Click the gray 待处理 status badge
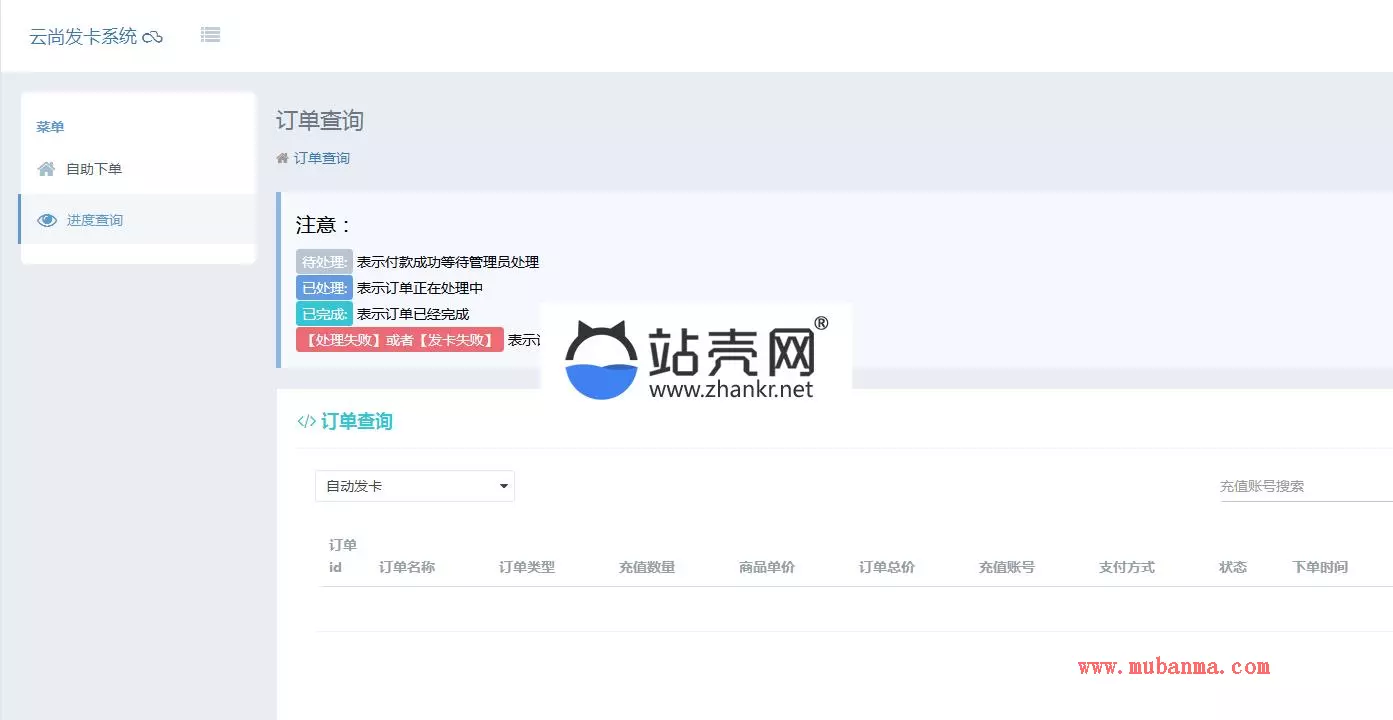This screenshot has height=720, width=1393. click(324, 262)
